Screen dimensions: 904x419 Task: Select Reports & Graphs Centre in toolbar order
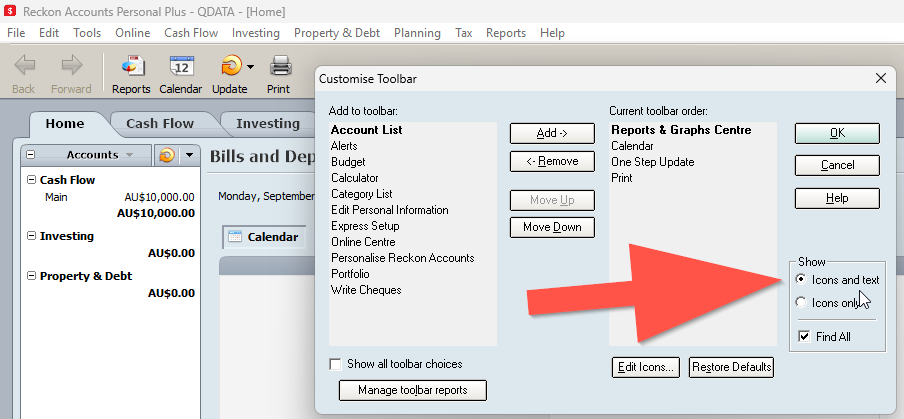tap(681, 130)
